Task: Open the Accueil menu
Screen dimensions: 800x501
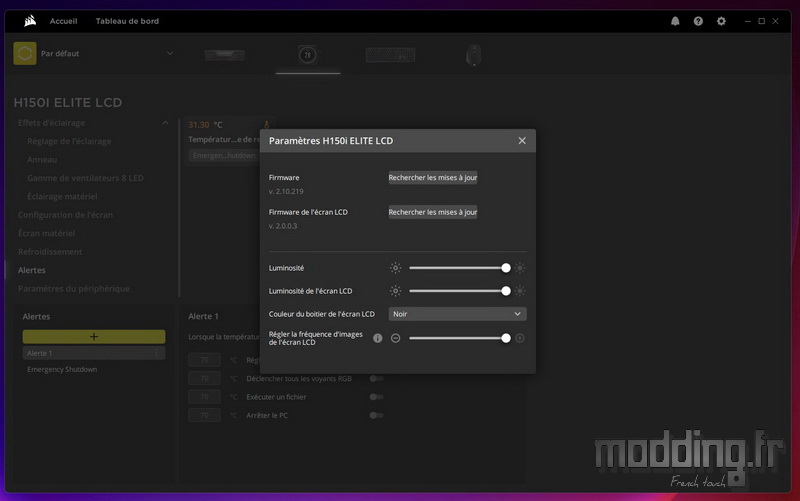Action: pos(63,21)
